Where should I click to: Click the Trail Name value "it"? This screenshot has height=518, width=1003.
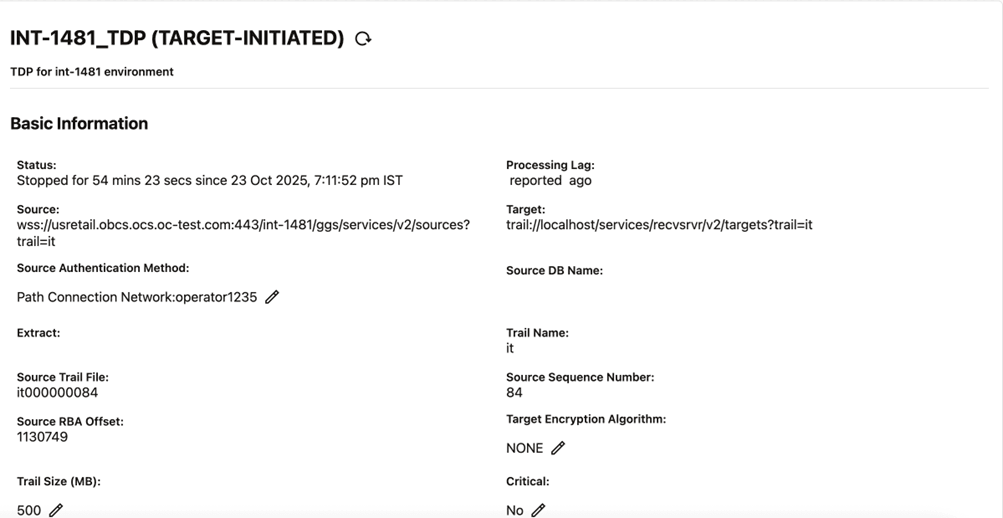tap(510, 349)
